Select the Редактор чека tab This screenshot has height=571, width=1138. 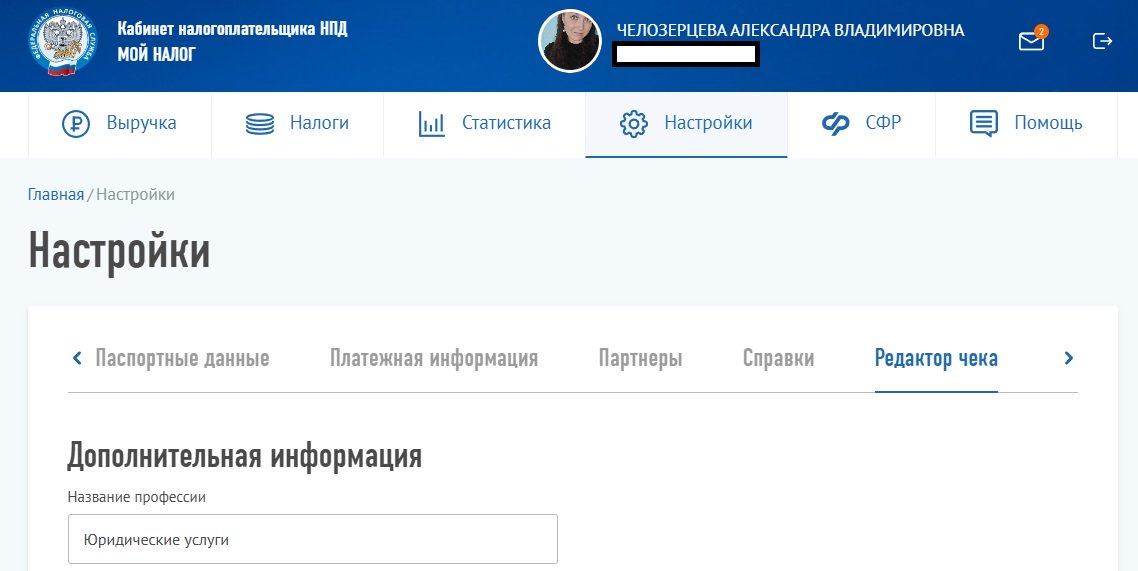(936, 358)
